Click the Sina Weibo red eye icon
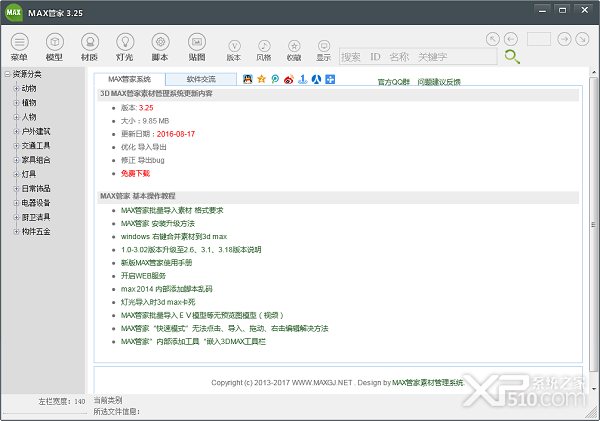 click(289, 79)
